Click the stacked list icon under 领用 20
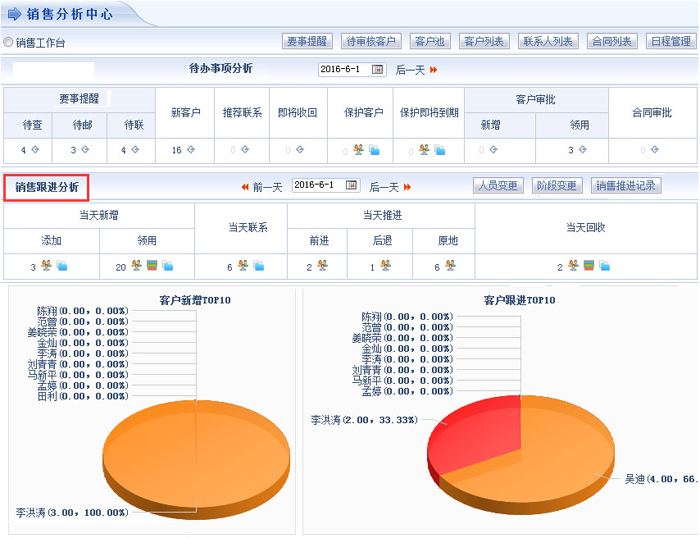This screenshot has width=700, height=538. click(152, 266)
